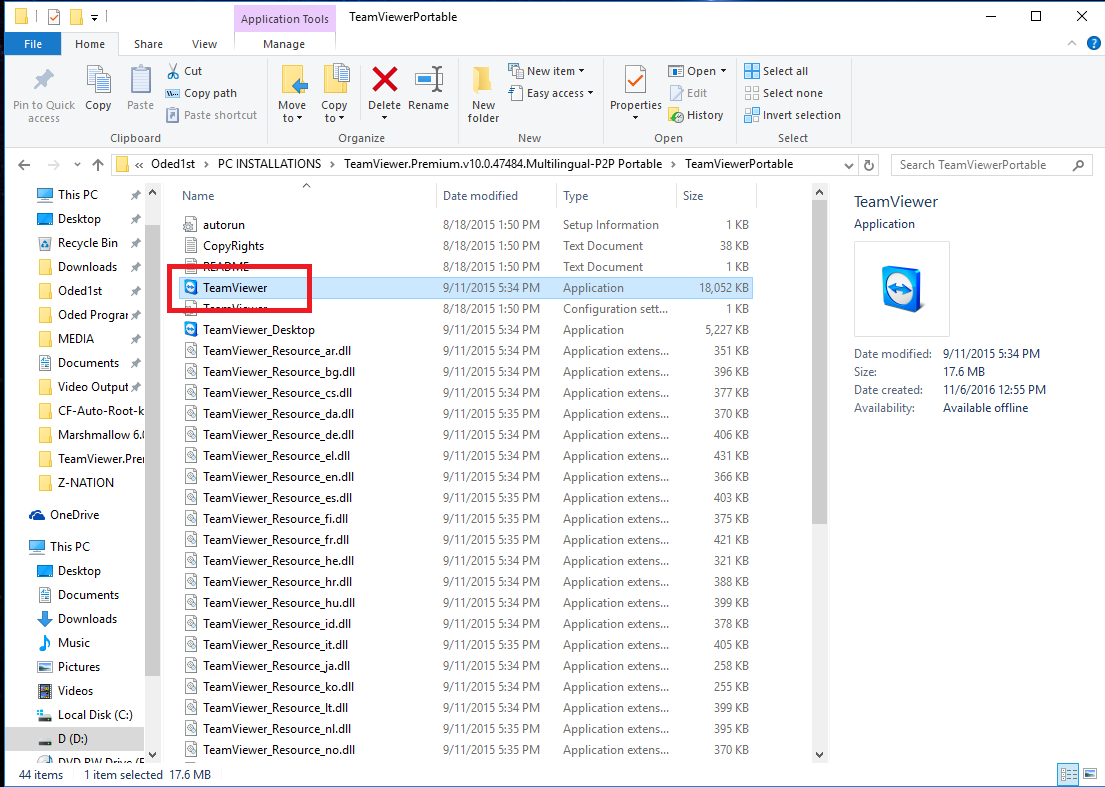Screen dimensions: 1105x787
Task: Open the New item dropdown
Action: click(546, 70)
